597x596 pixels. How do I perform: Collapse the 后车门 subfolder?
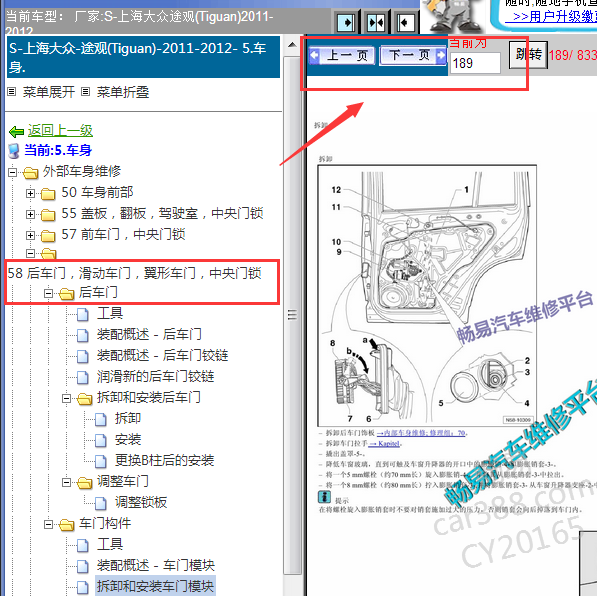coord(48,294)
